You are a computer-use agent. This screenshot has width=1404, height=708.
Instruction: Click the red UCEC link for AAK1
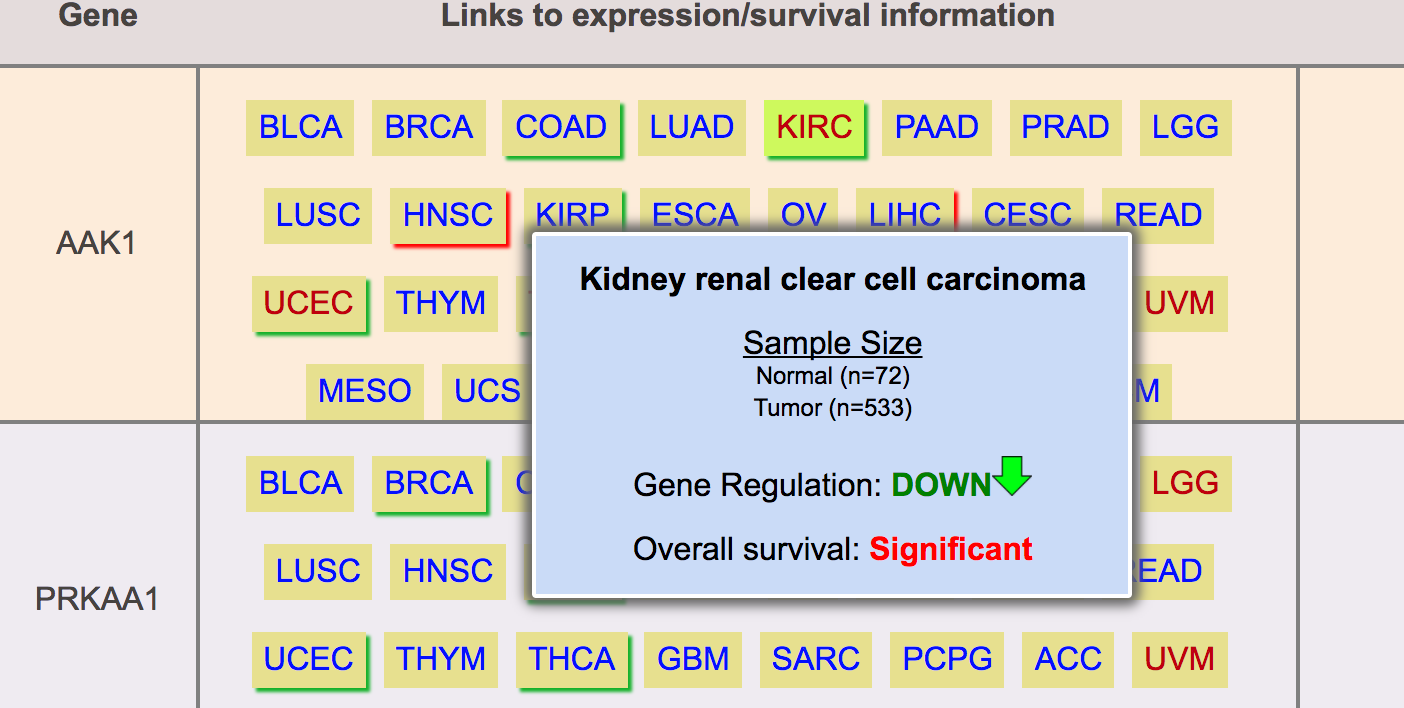pos(308,303)
